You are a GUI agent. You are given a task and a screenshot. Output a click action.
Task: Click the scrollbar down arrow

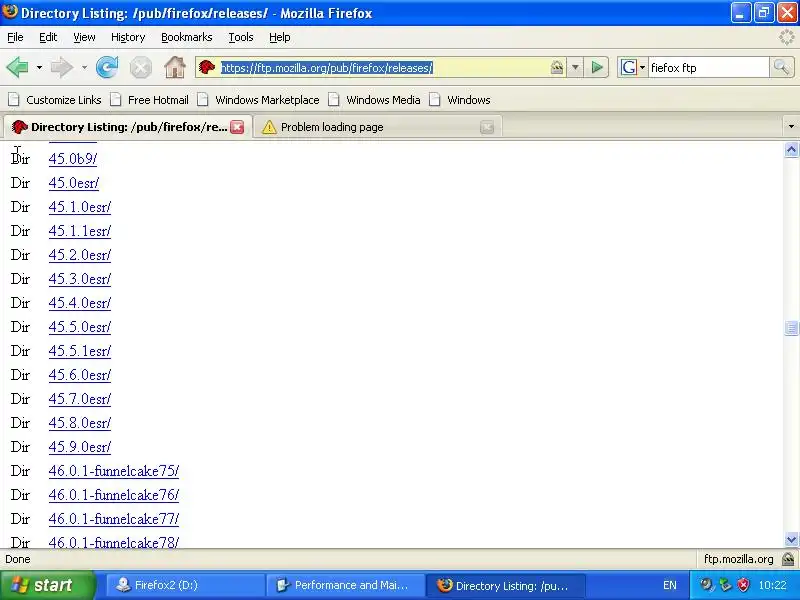(x=791, y=539)
